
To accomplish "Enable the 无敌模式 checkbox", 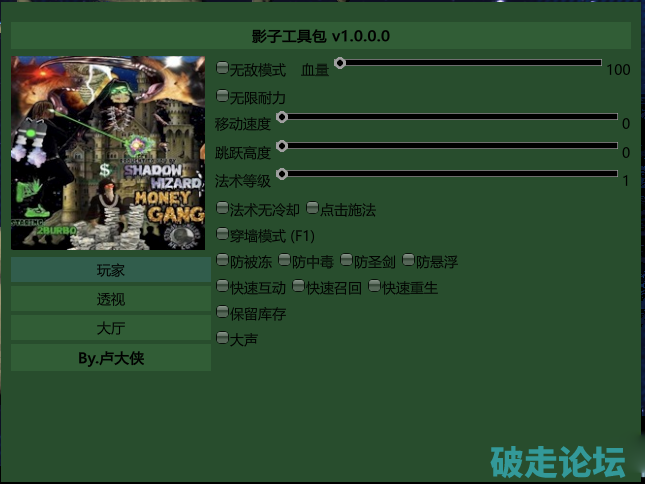I will click(x=222, y=69).
